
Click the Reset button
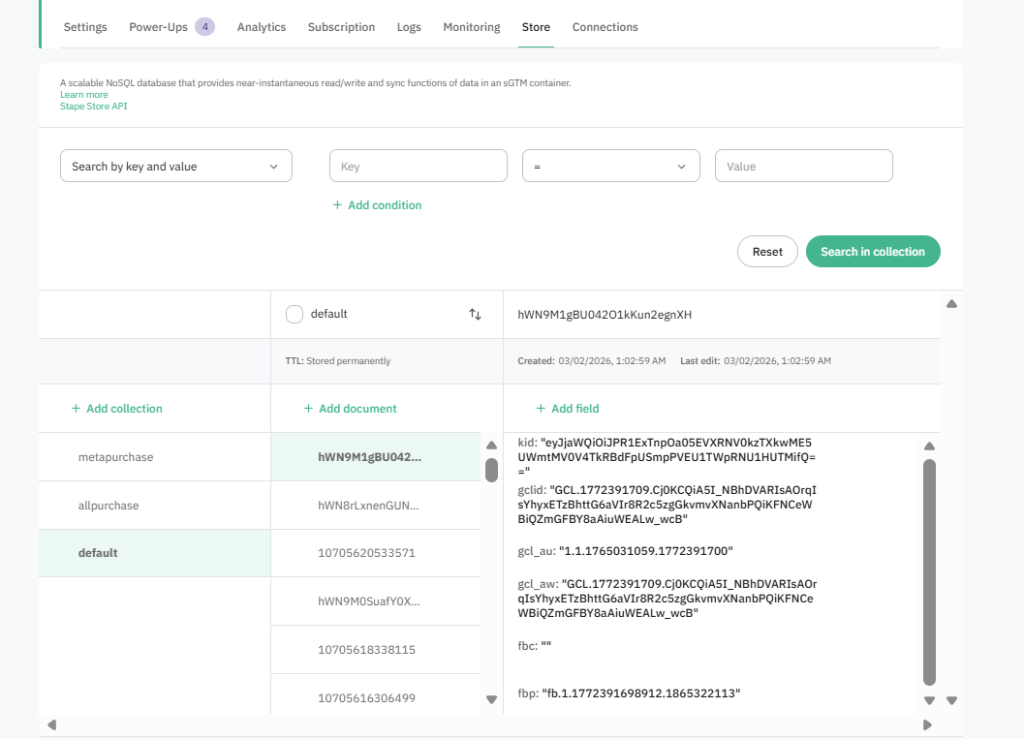pyautogui.click(x=767, y=252)
